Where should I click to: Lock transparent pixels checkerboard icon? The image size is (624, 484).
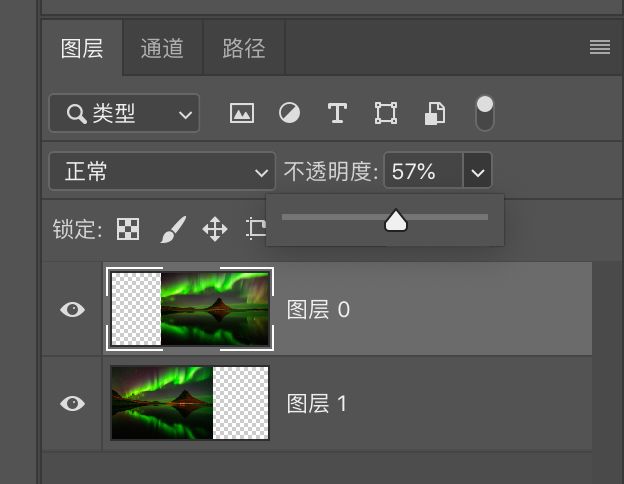[x=128, y=229]
